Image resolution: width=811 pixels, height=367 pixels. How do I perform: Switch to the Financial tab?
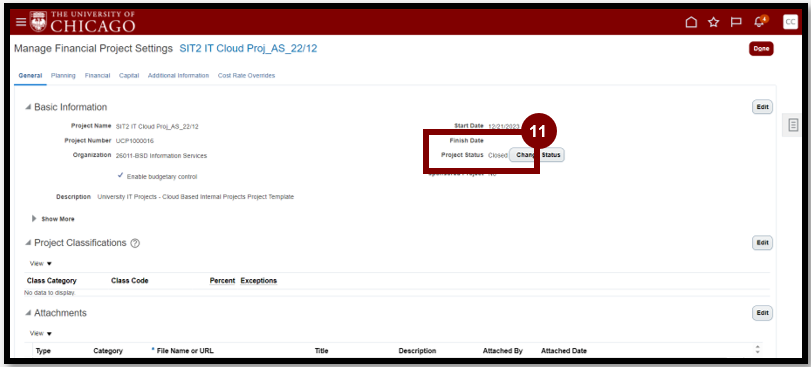[x=97, y=75]
